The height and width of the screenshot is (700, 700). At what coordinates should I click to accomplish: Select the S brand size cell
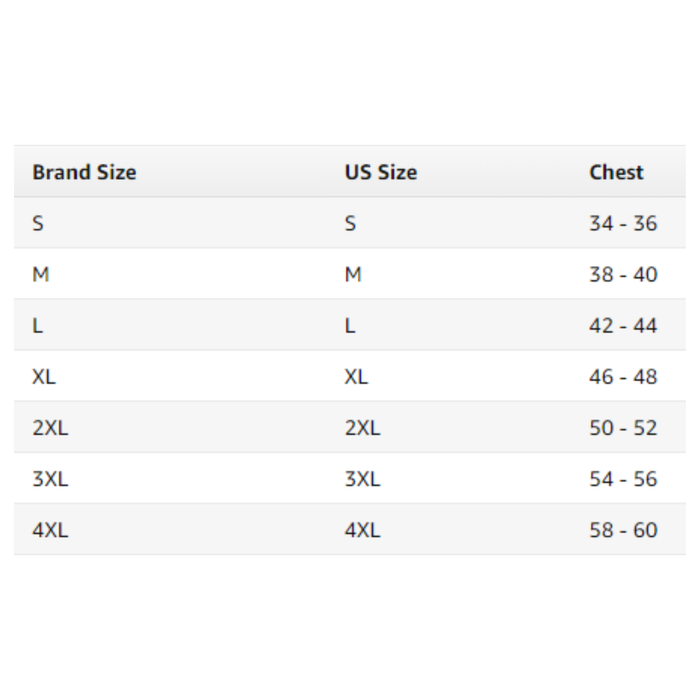coord(38,223)
